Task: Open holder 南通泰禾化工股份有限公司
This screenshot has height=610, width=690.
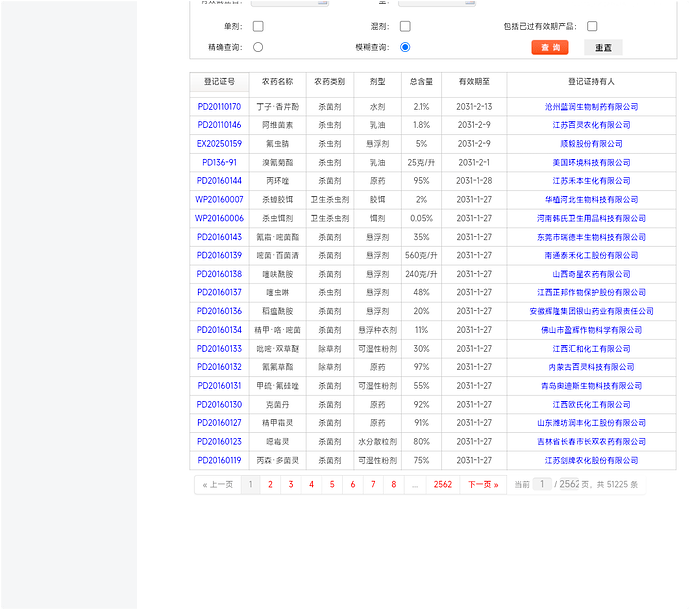Action: 591,256
